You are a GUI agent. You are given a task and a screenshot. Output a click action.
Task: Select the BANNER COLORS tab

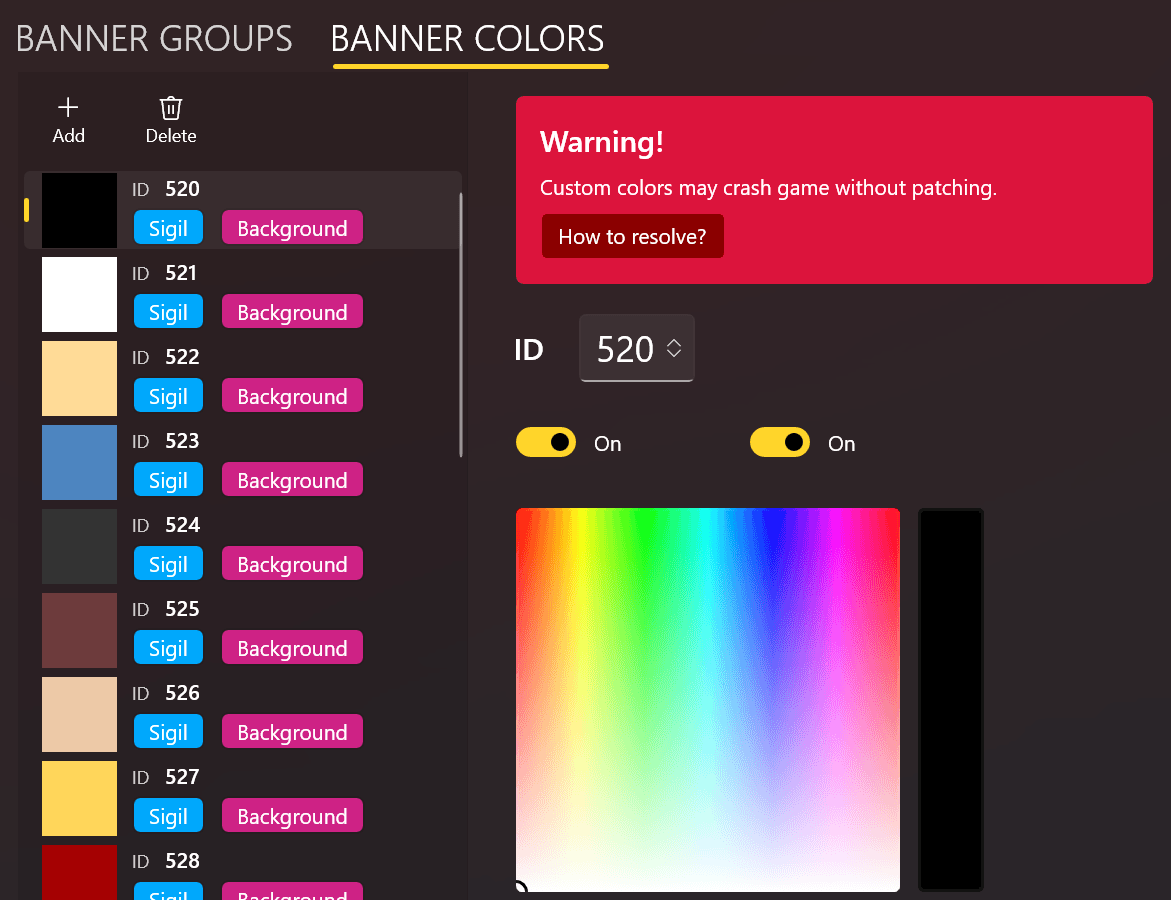click(x=468, y=38)
